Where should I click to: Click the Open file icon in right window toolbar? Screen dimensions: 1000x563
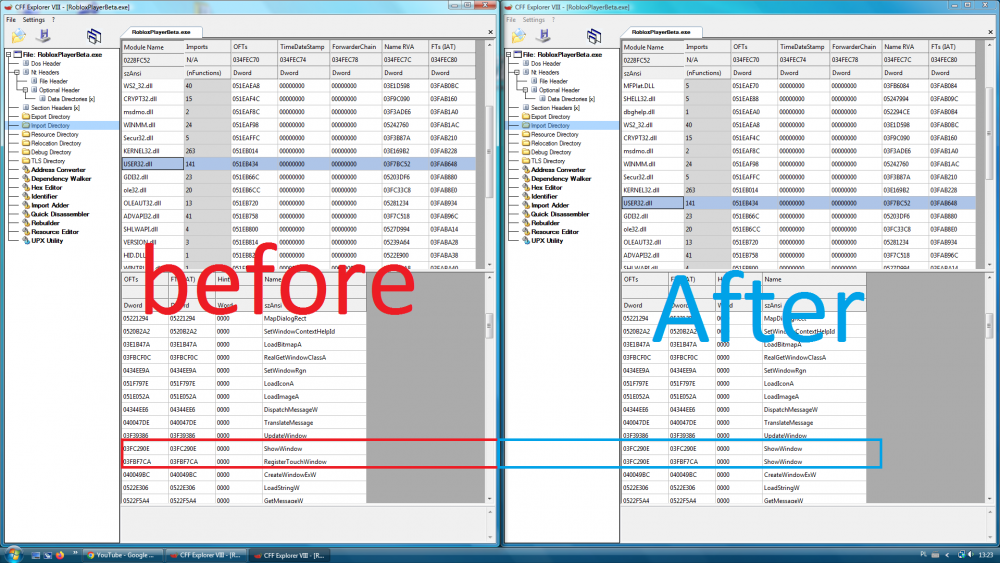click(x=519, y=37)
